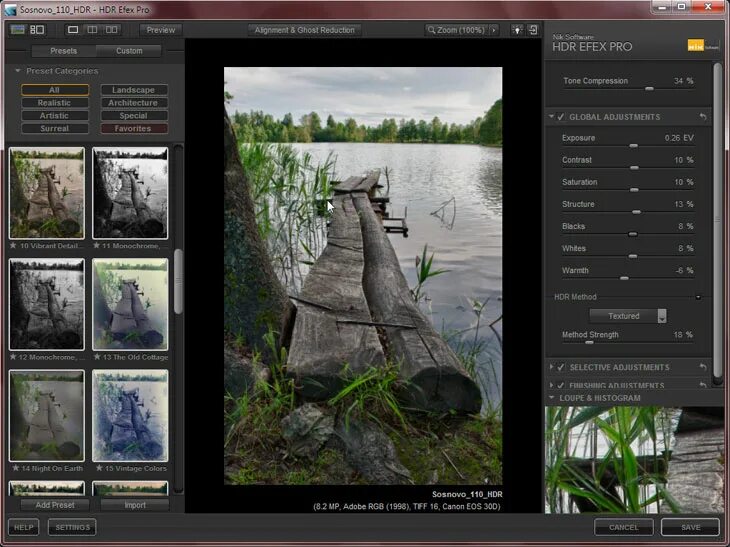Reset Selective Adjustments with its undo arrow
The image size is (730, 547).
pos(703,367)
